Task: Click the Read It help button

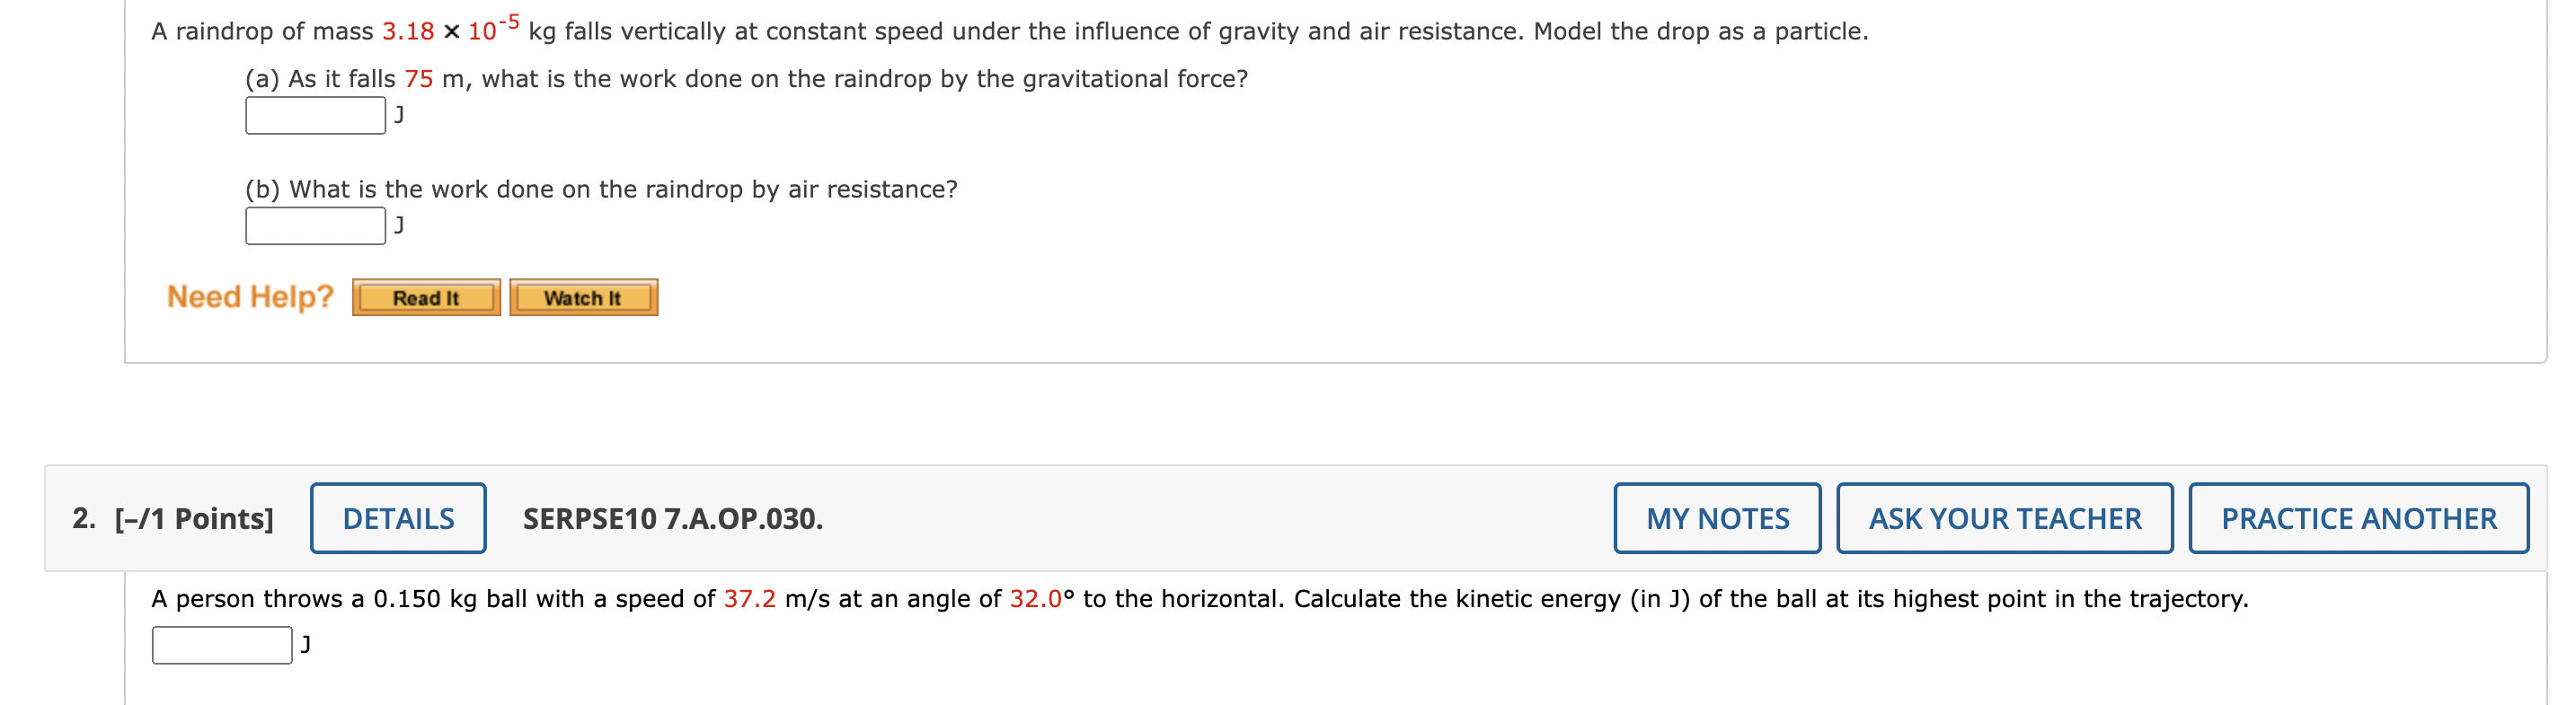Action: 425,297
